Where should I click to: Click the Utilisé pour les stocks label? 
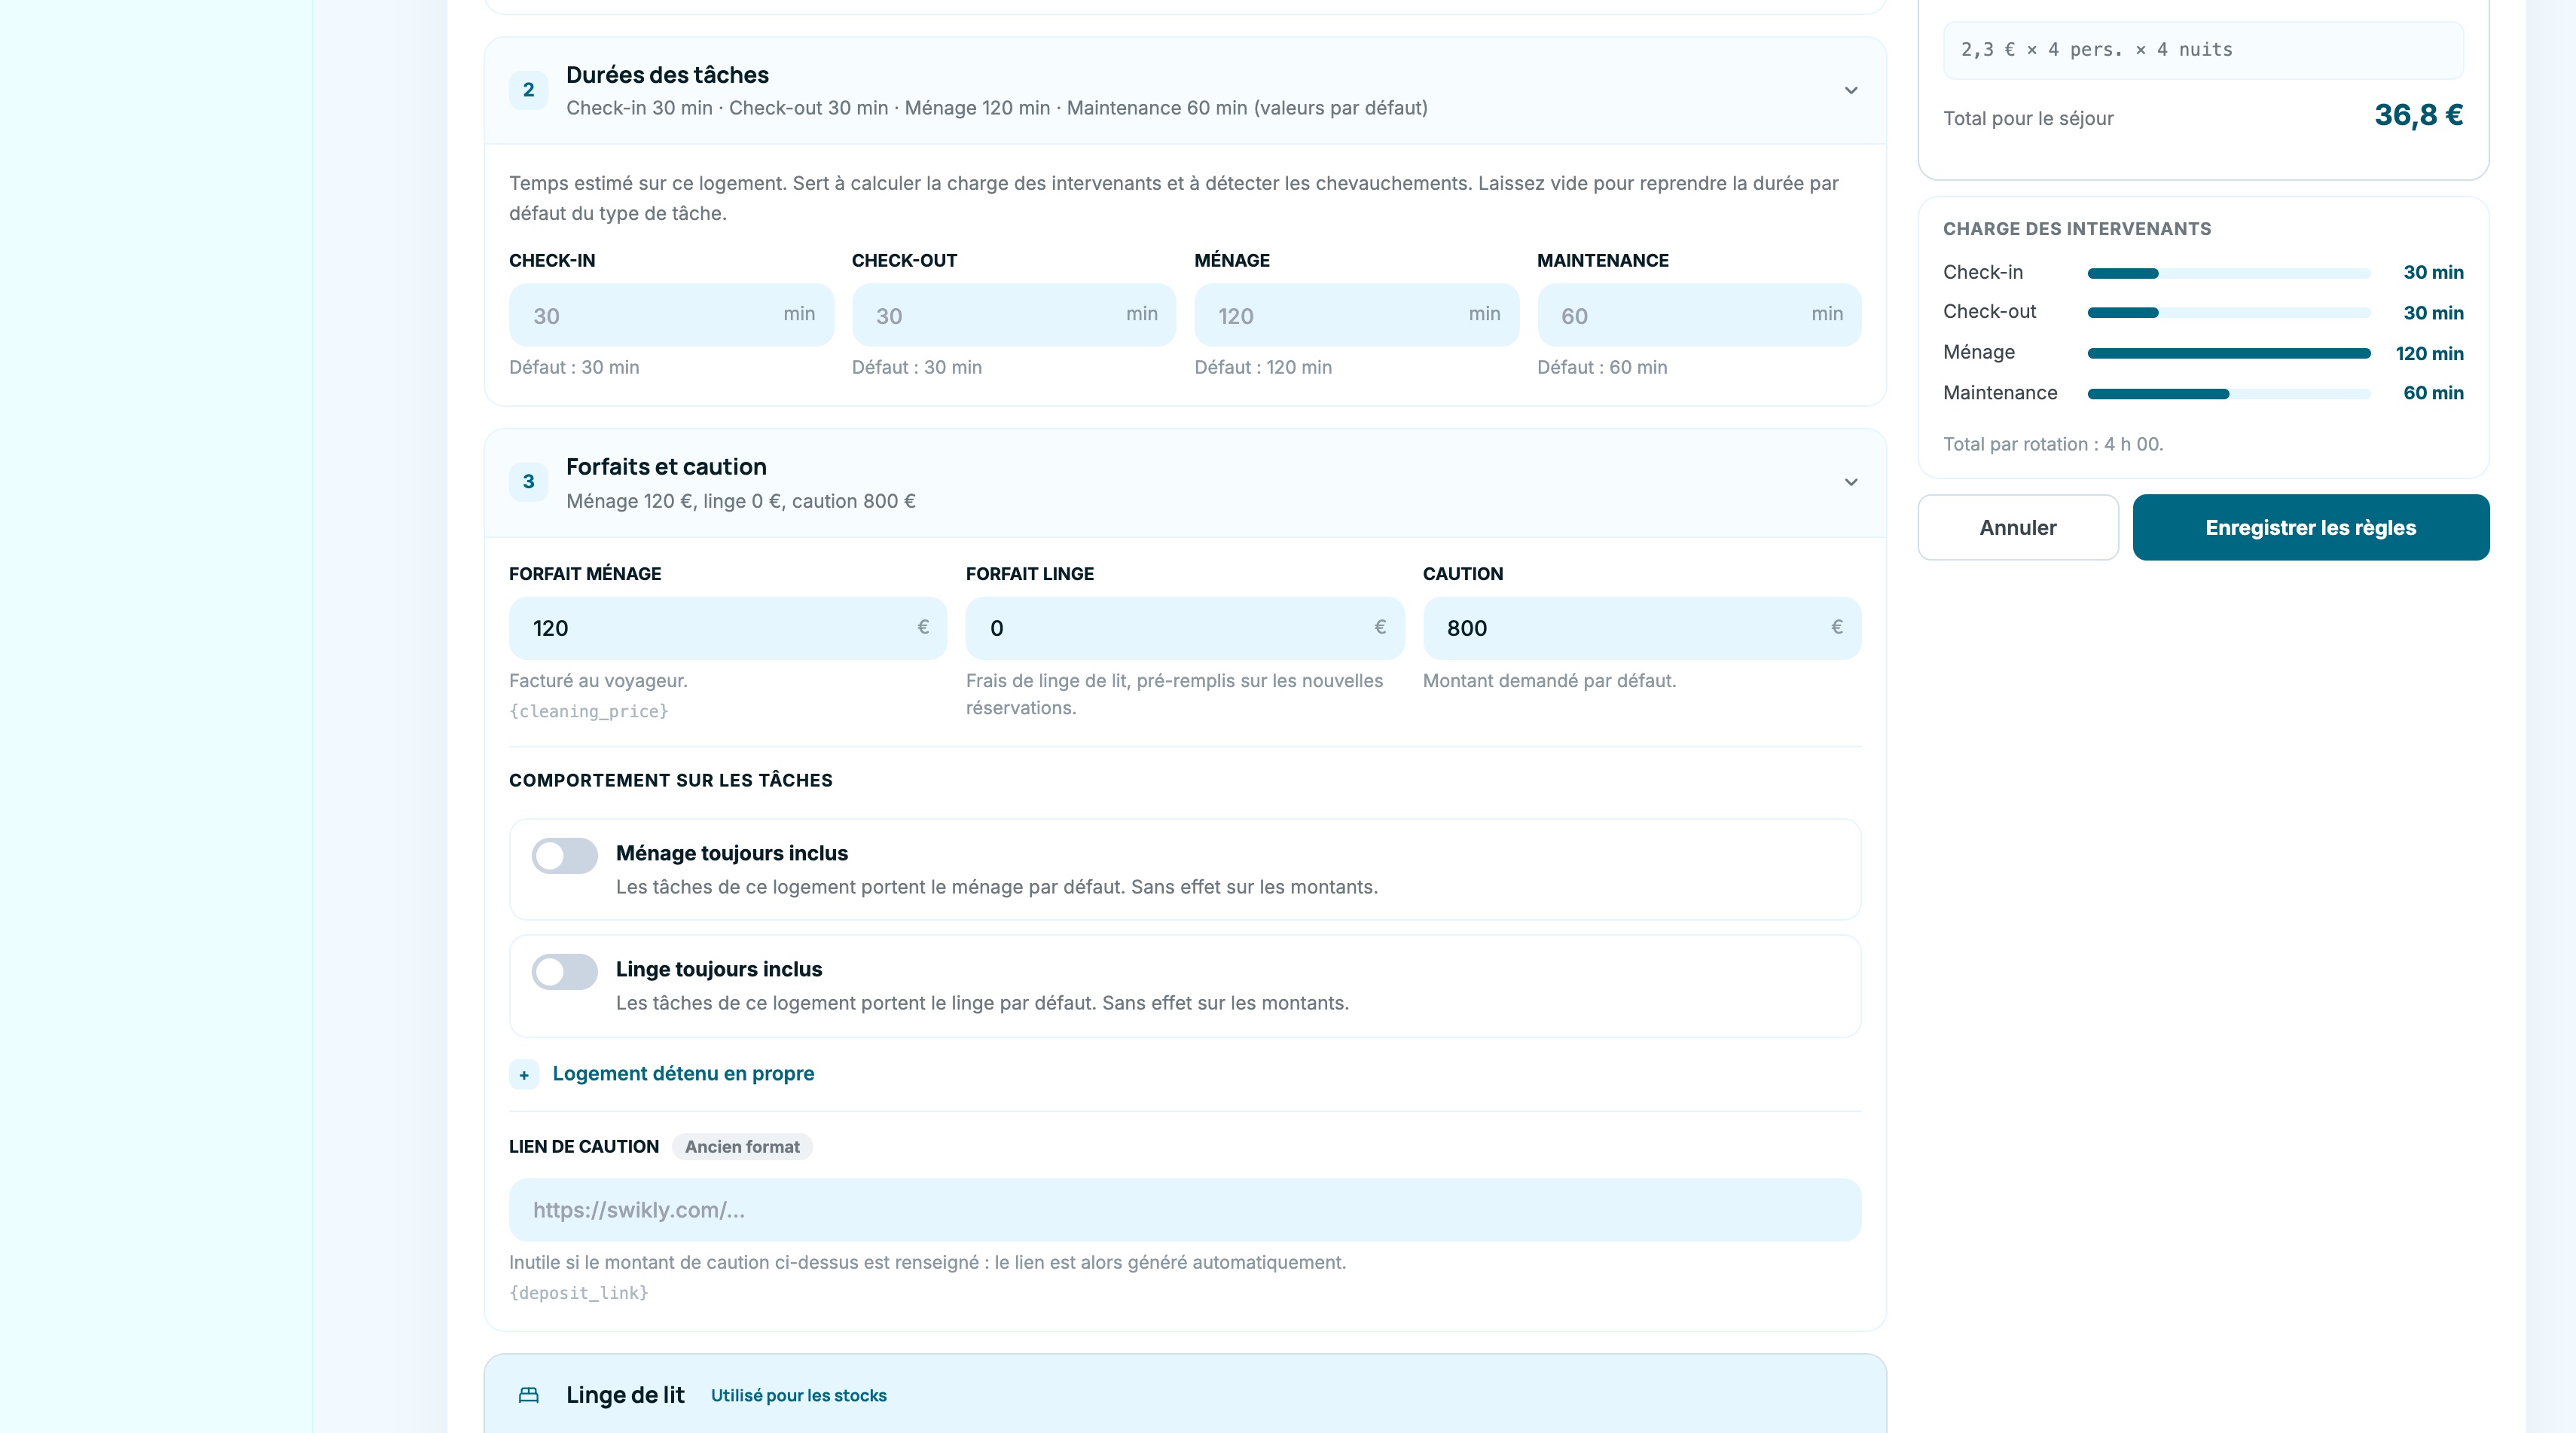pos(798,1396)
